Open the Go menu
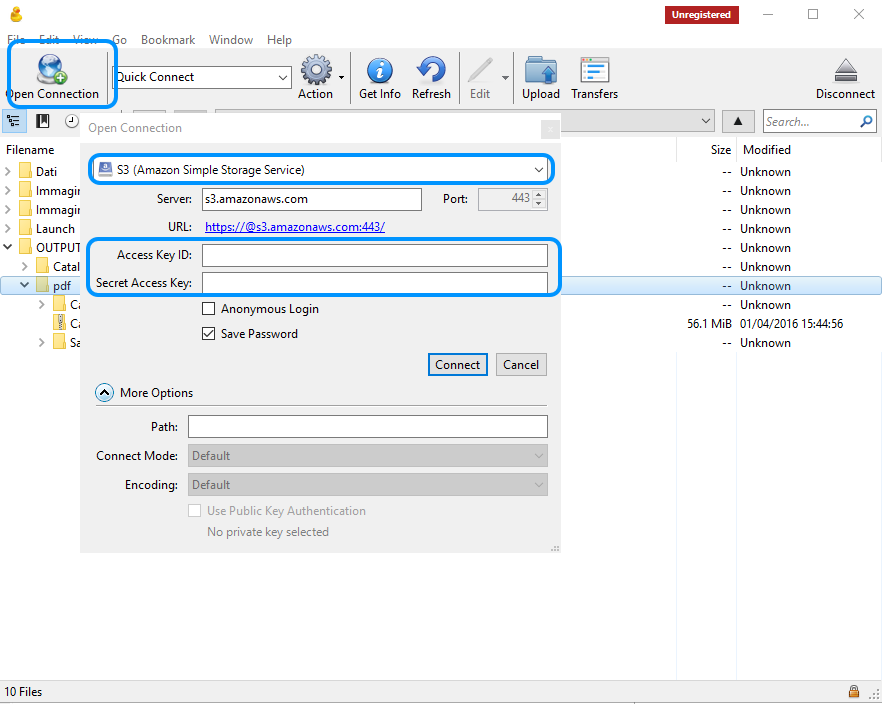Viewport: 882px width, 704px height. click(119, 40)
